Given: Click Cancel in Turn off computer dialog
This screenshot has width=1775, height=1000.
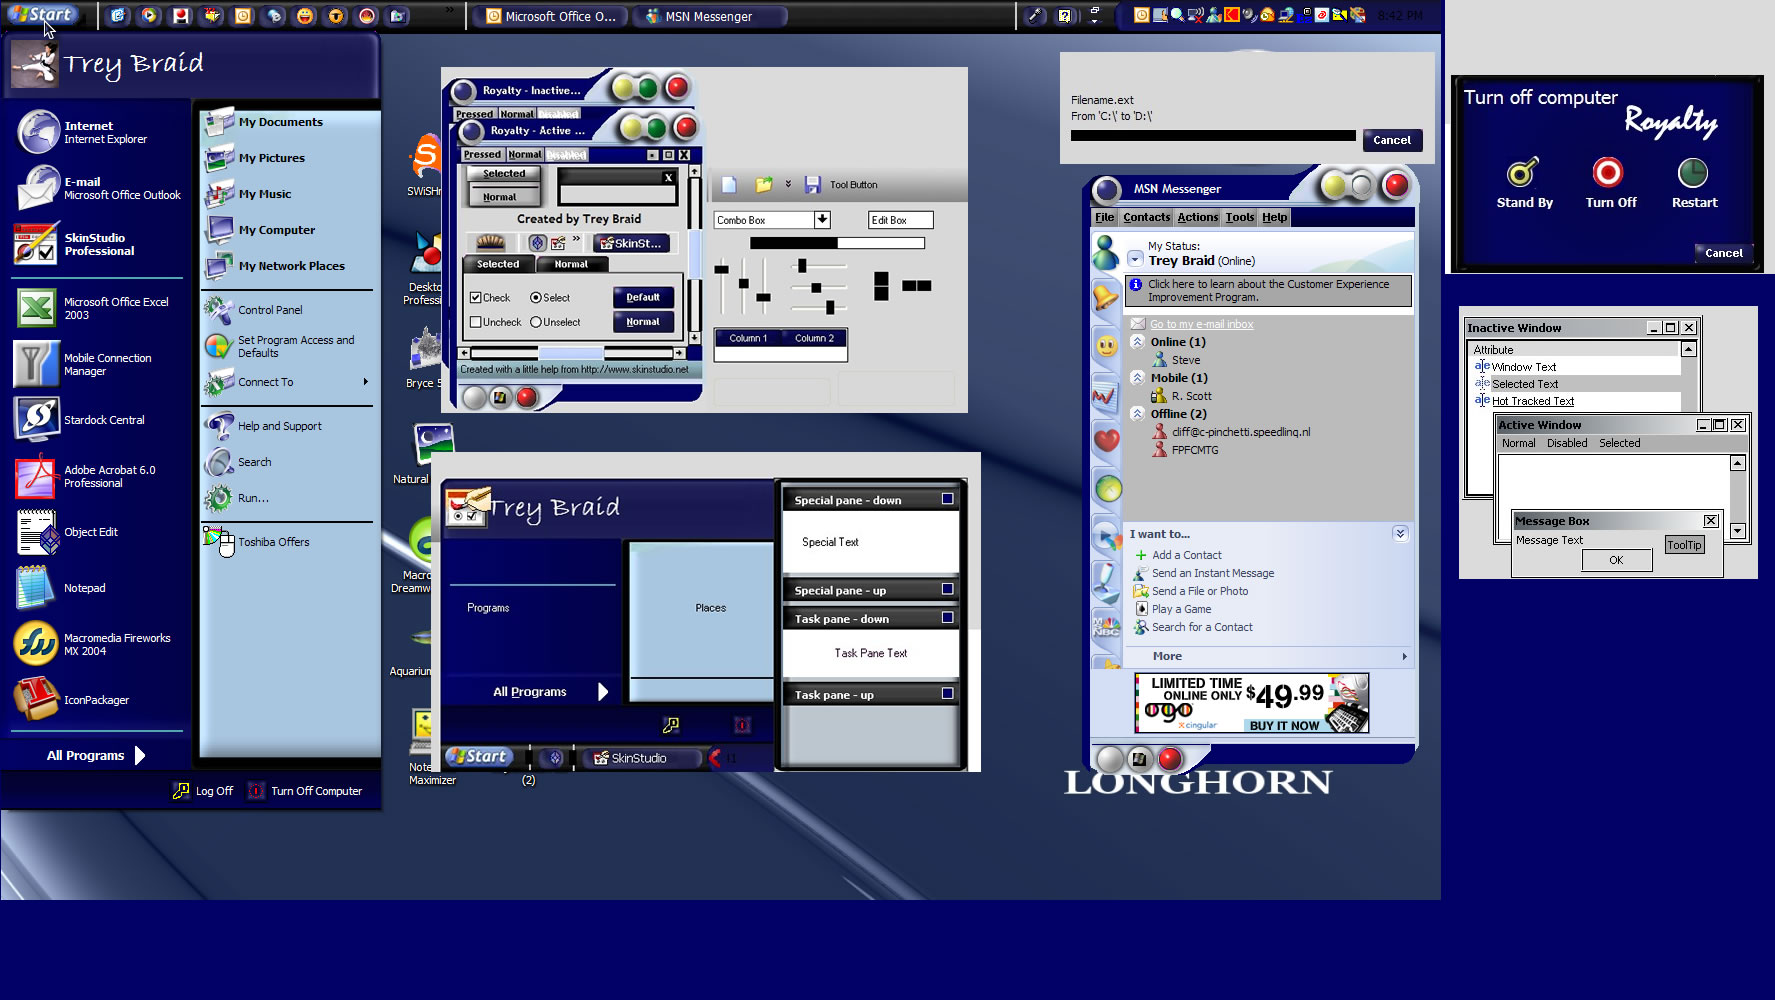Looking at the screenshot, I should (x=1723, y=253).
